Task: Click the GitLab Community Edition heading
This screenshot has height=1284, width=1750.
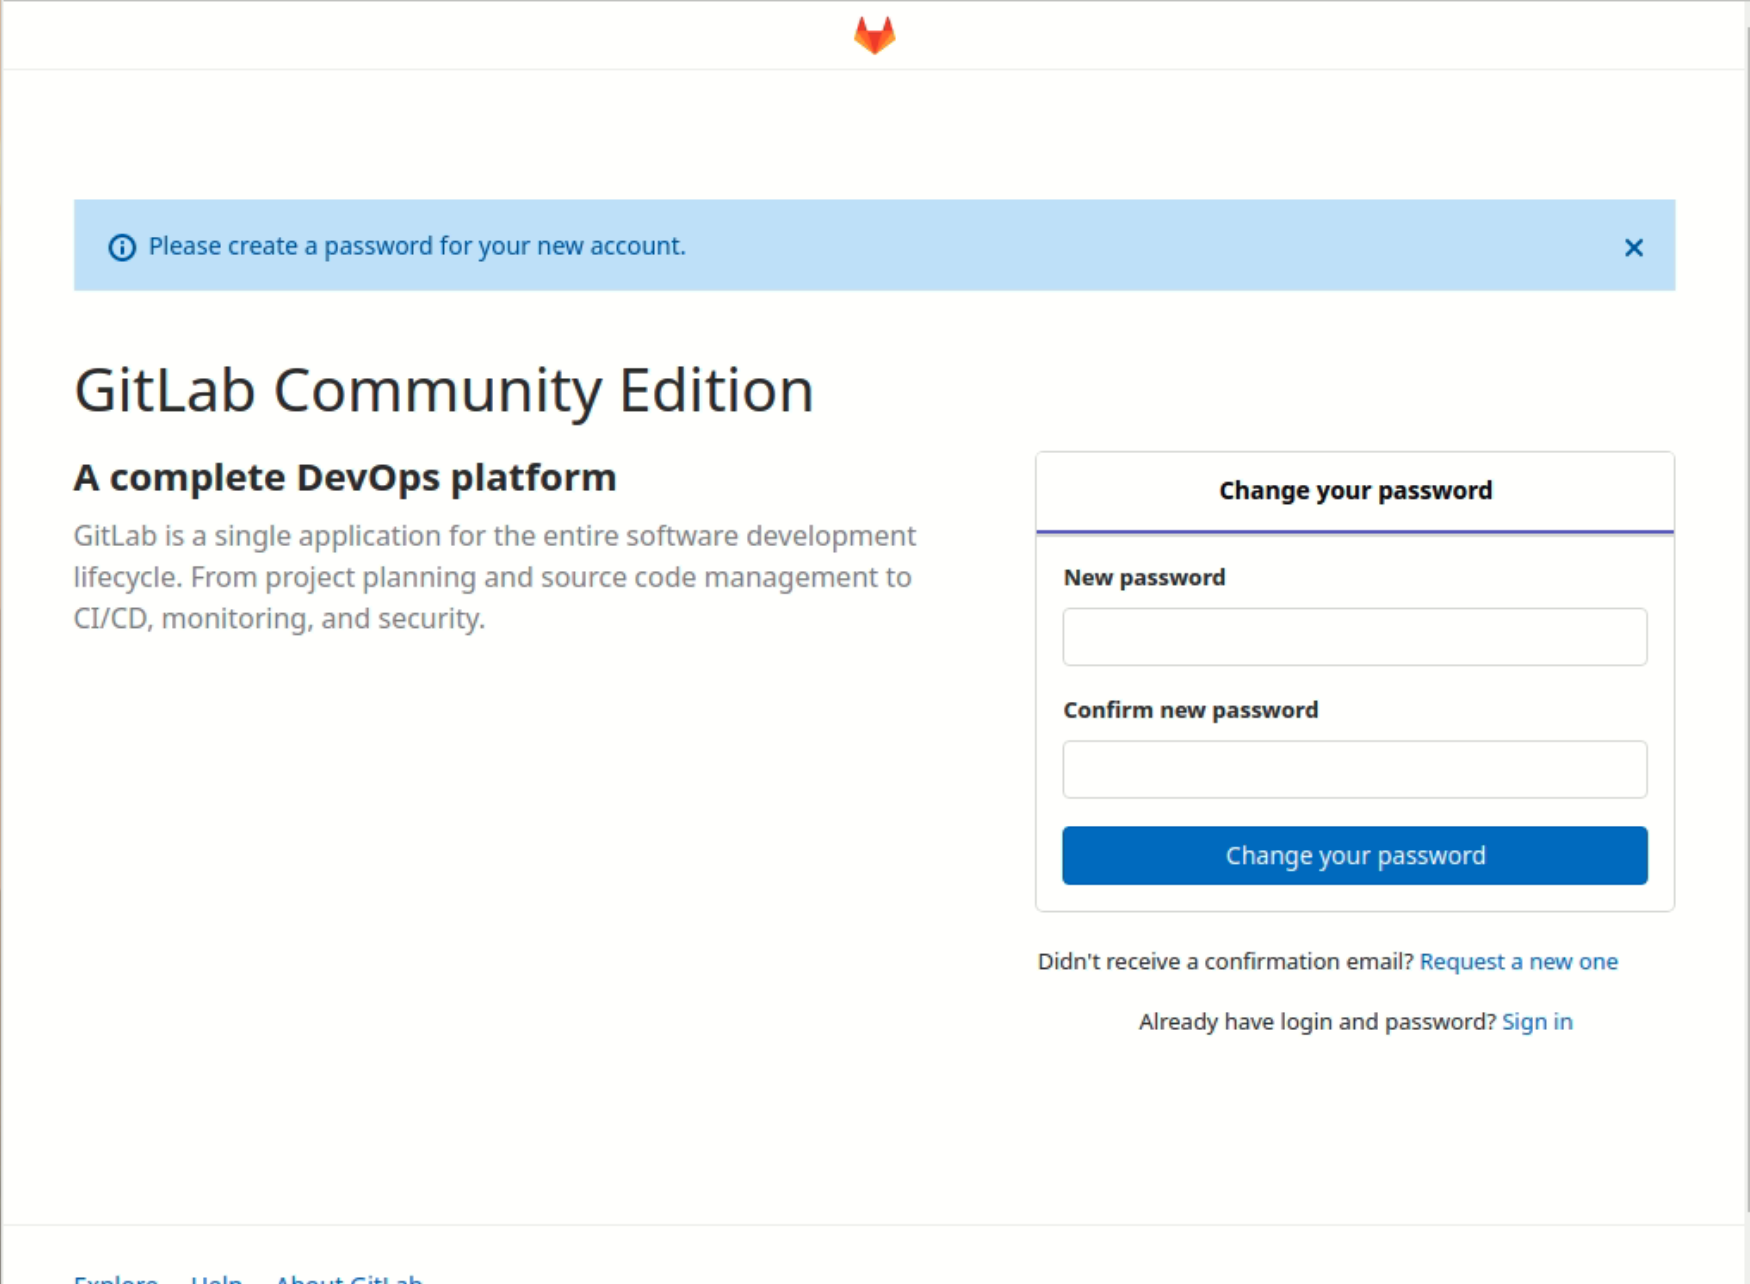Action: pos(444,390)
